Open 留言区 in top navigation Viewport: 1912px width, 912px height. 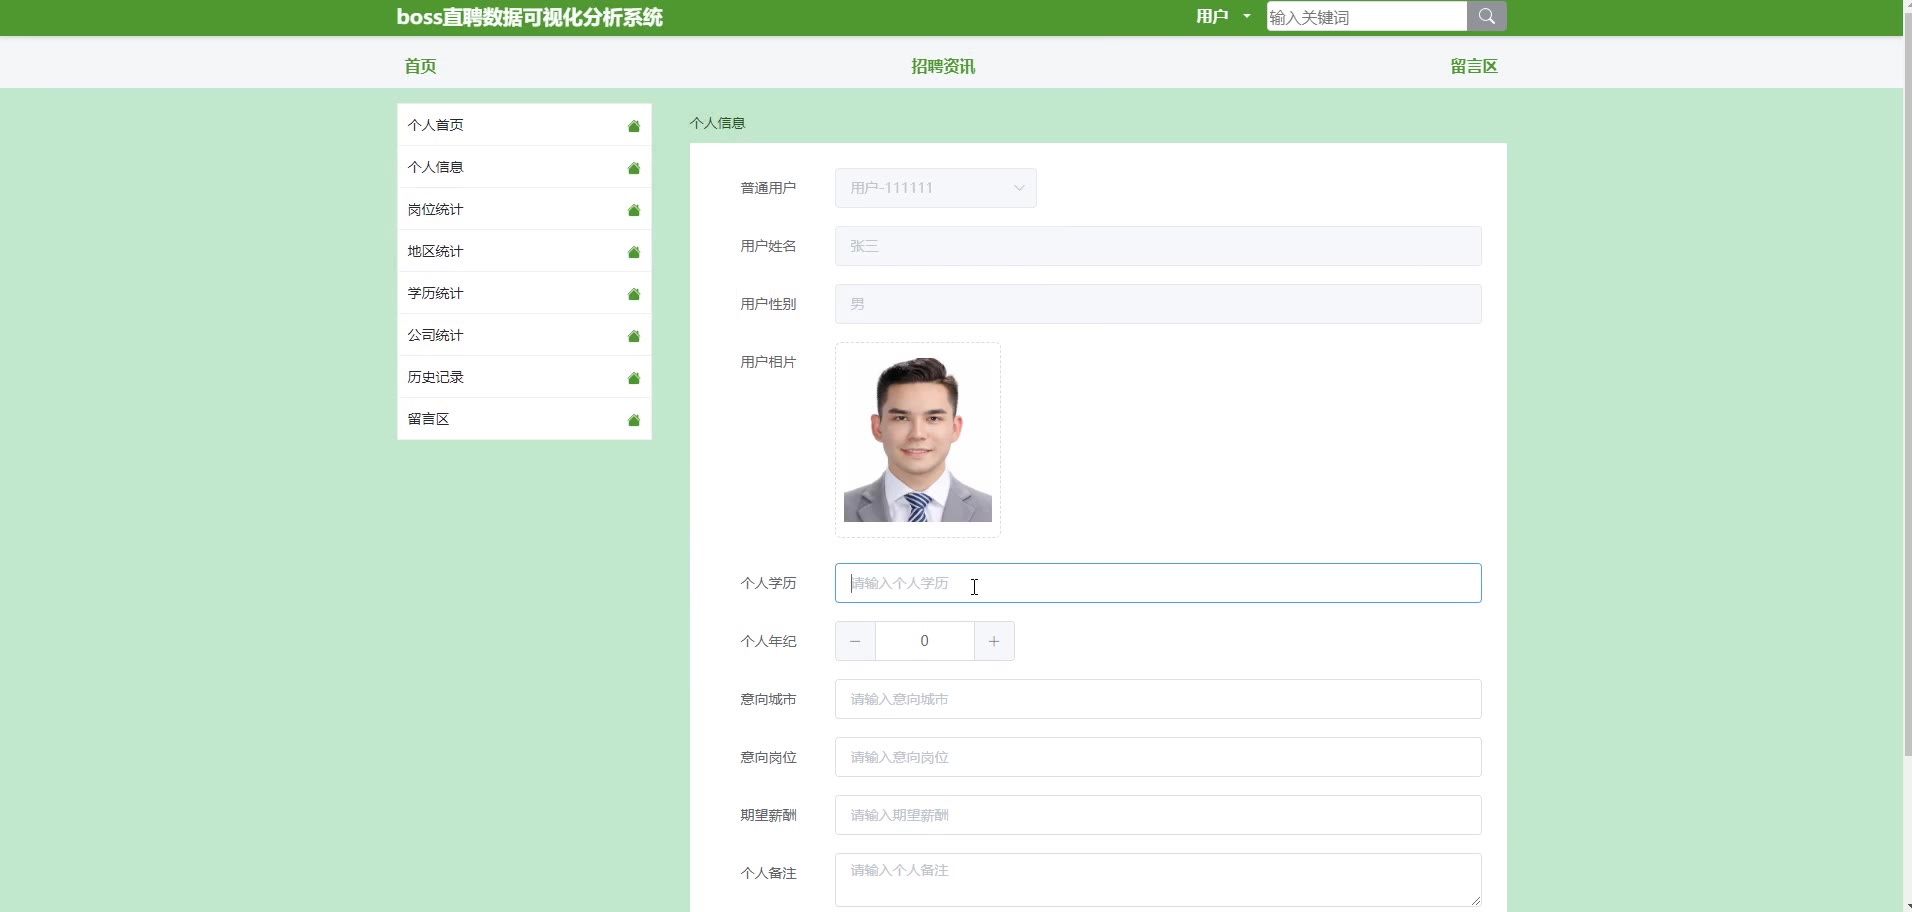pos(1473,66)
